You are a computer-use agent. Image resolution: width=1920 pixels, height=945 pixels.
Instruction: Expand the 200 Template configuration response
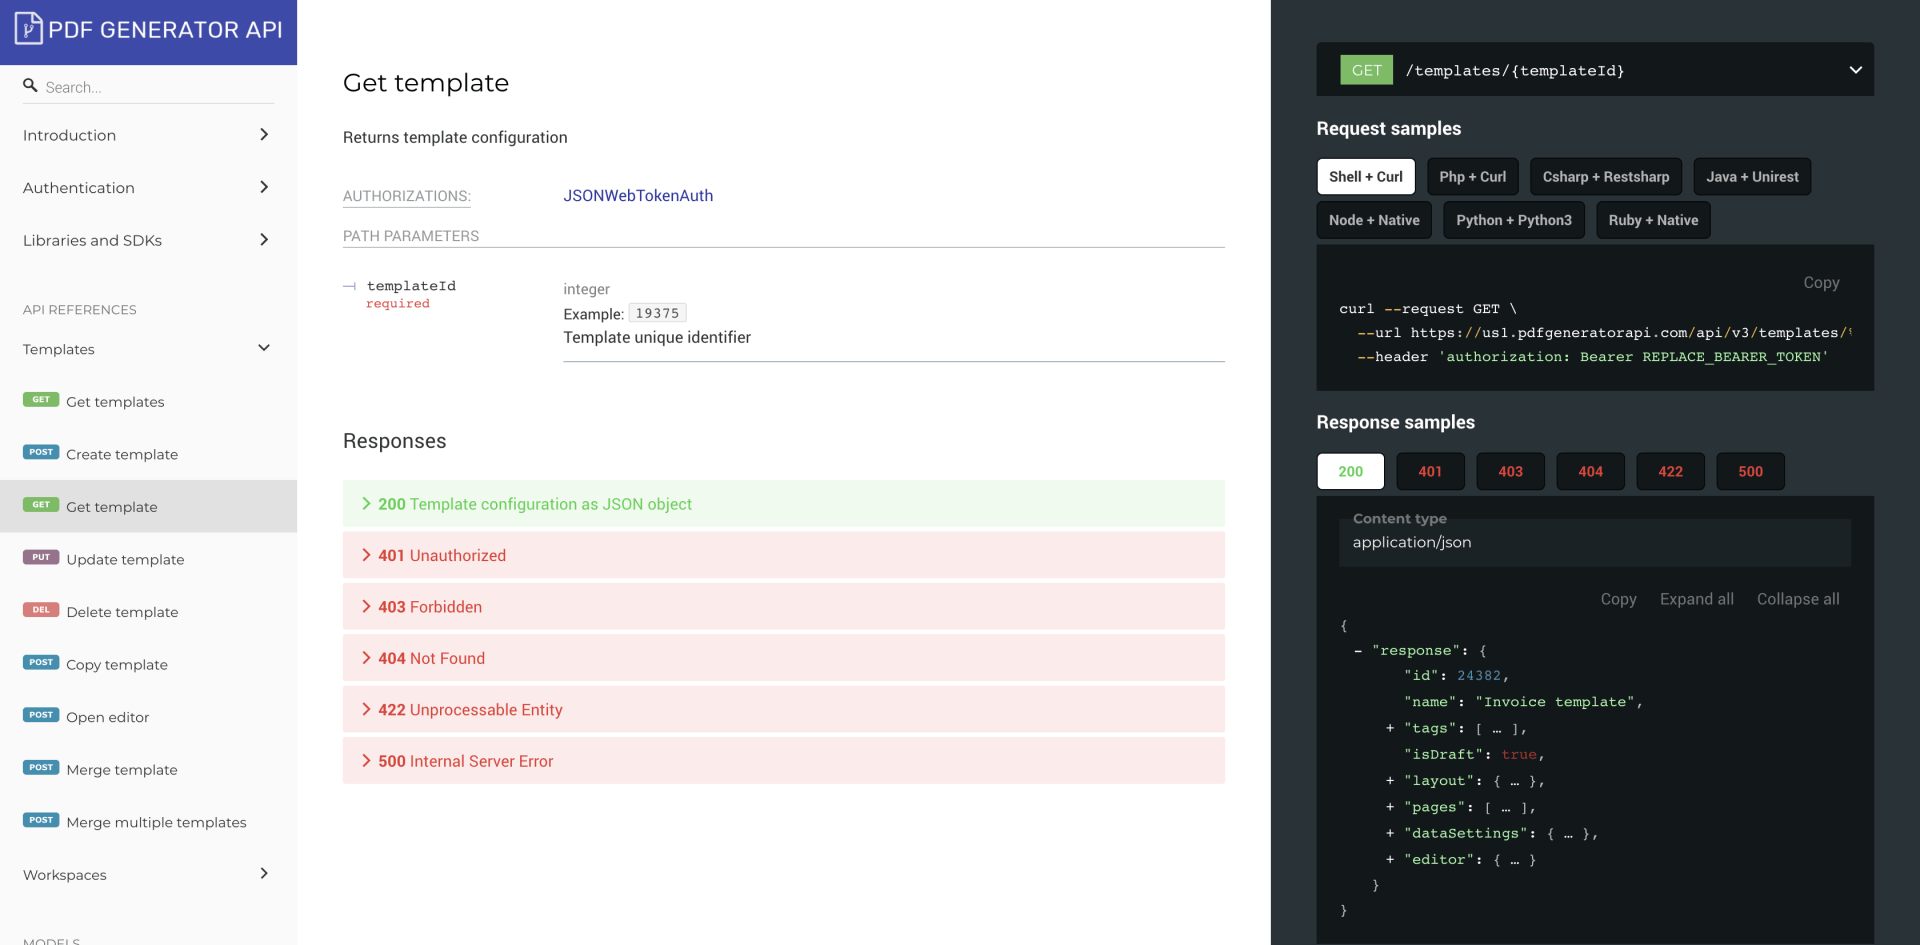pos(783,504)
